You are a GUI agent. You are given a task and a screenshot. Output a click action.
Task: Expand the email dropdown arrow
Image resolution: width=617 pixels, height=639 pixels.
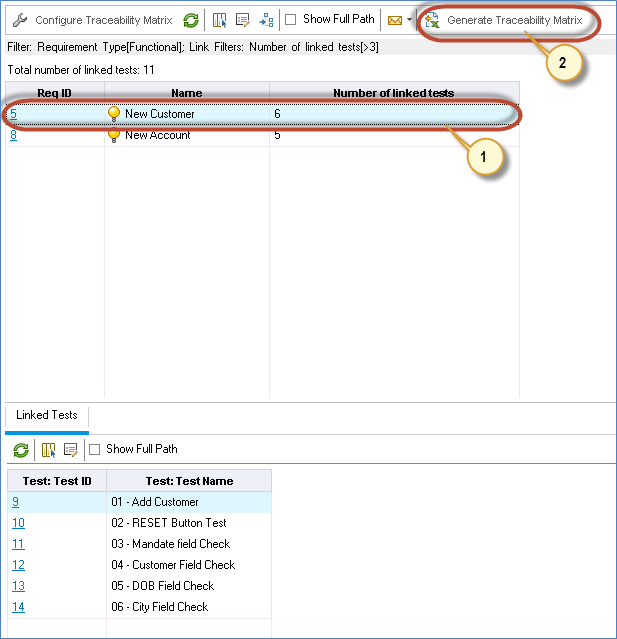(409, 20)
